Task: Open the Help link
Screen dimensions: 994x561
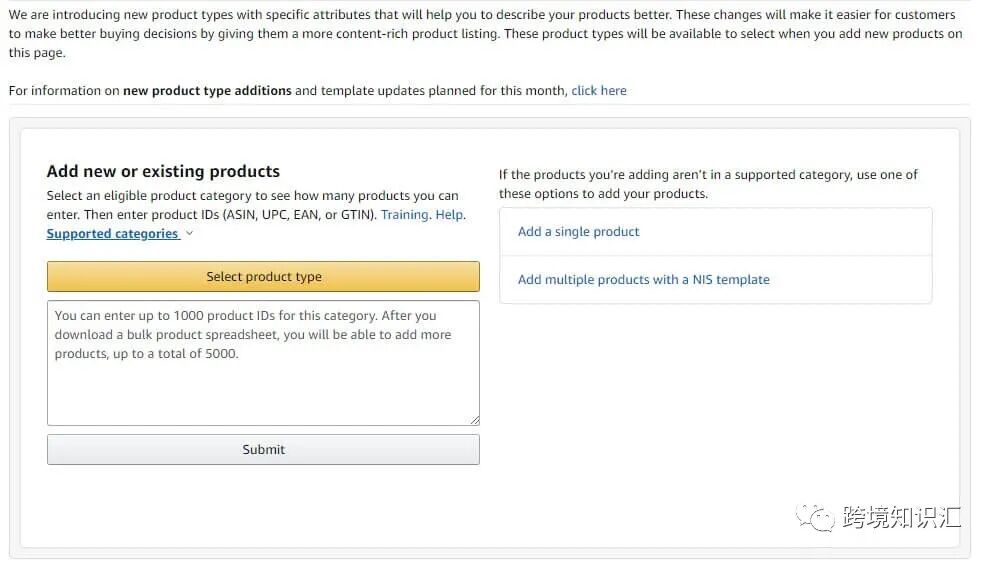Action: 450,215
